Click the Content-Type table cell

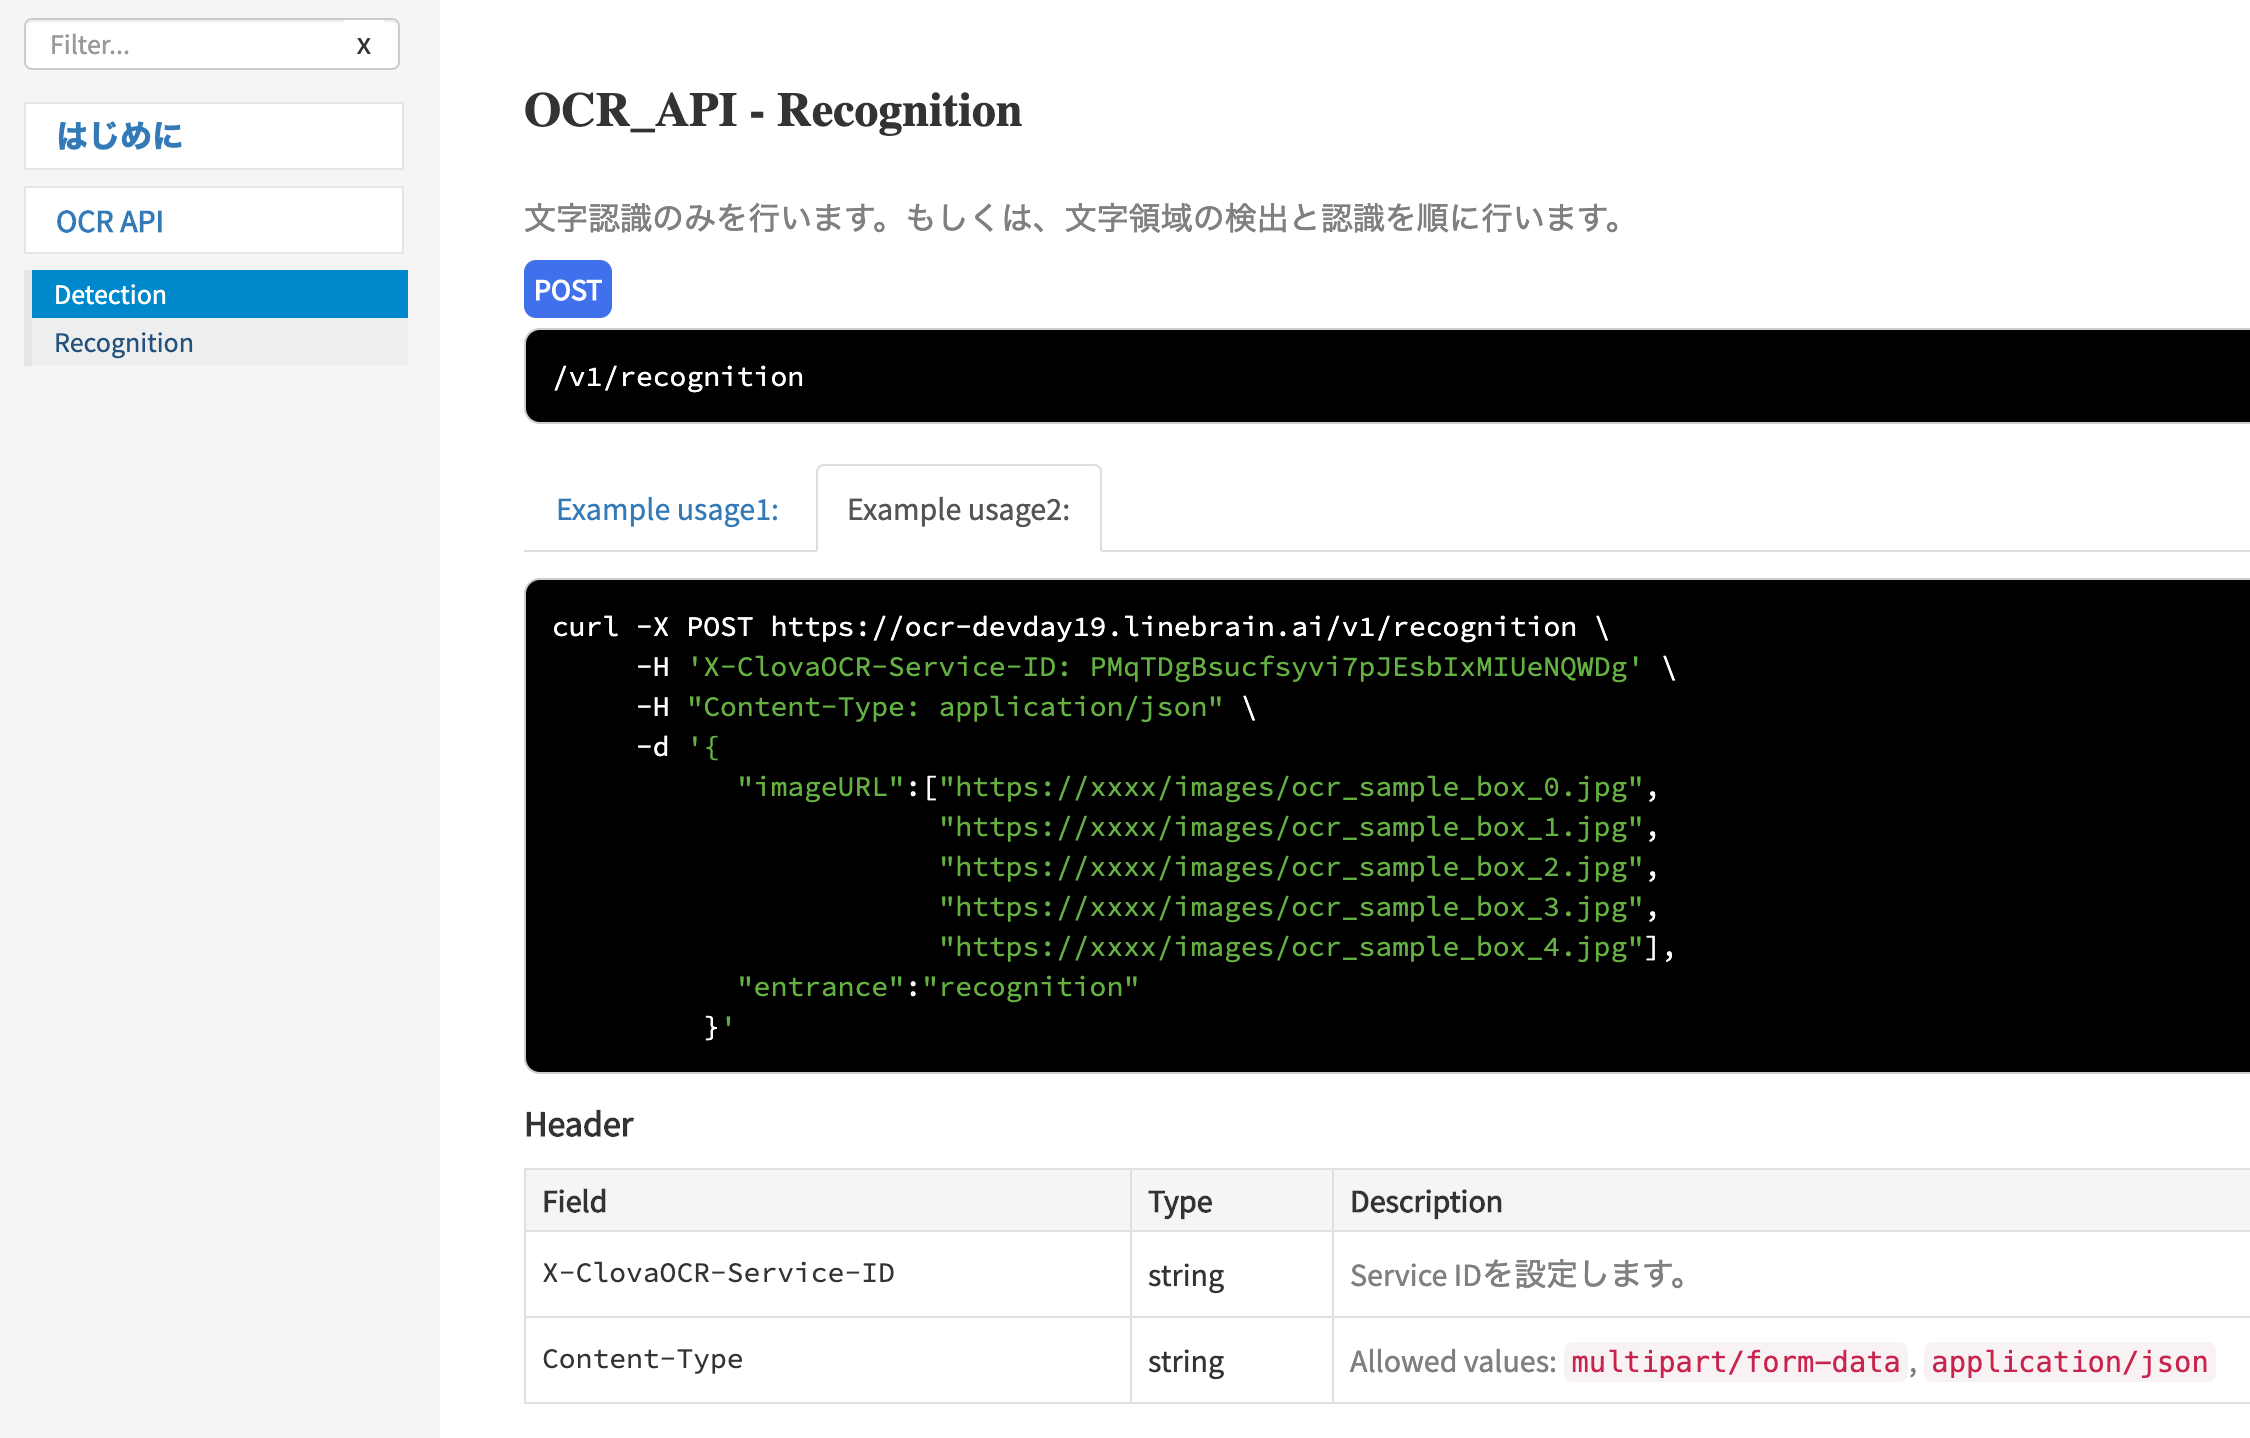click(827, 1359)
